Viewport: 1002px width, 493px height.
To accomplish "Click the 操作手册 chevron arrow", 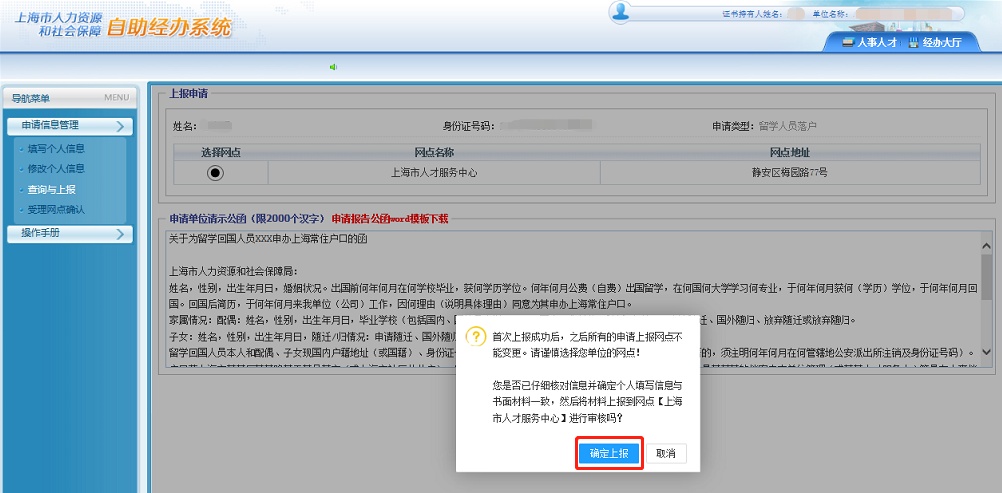I will [120, 234].
